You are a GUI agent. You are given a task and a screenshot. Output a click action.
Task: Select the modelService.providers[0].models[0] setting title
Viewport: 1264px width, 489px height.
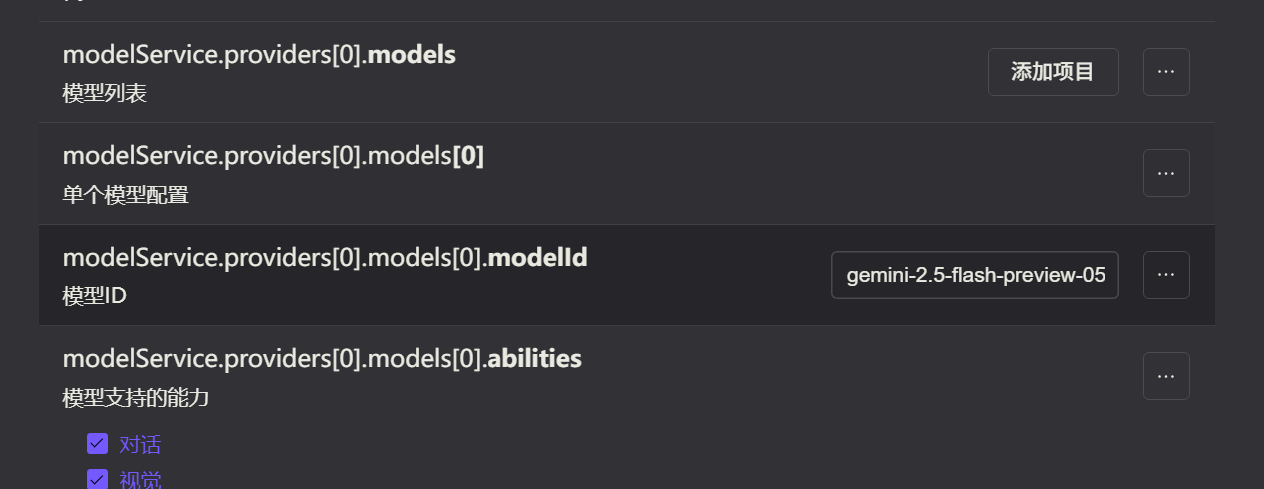(273, 156)
